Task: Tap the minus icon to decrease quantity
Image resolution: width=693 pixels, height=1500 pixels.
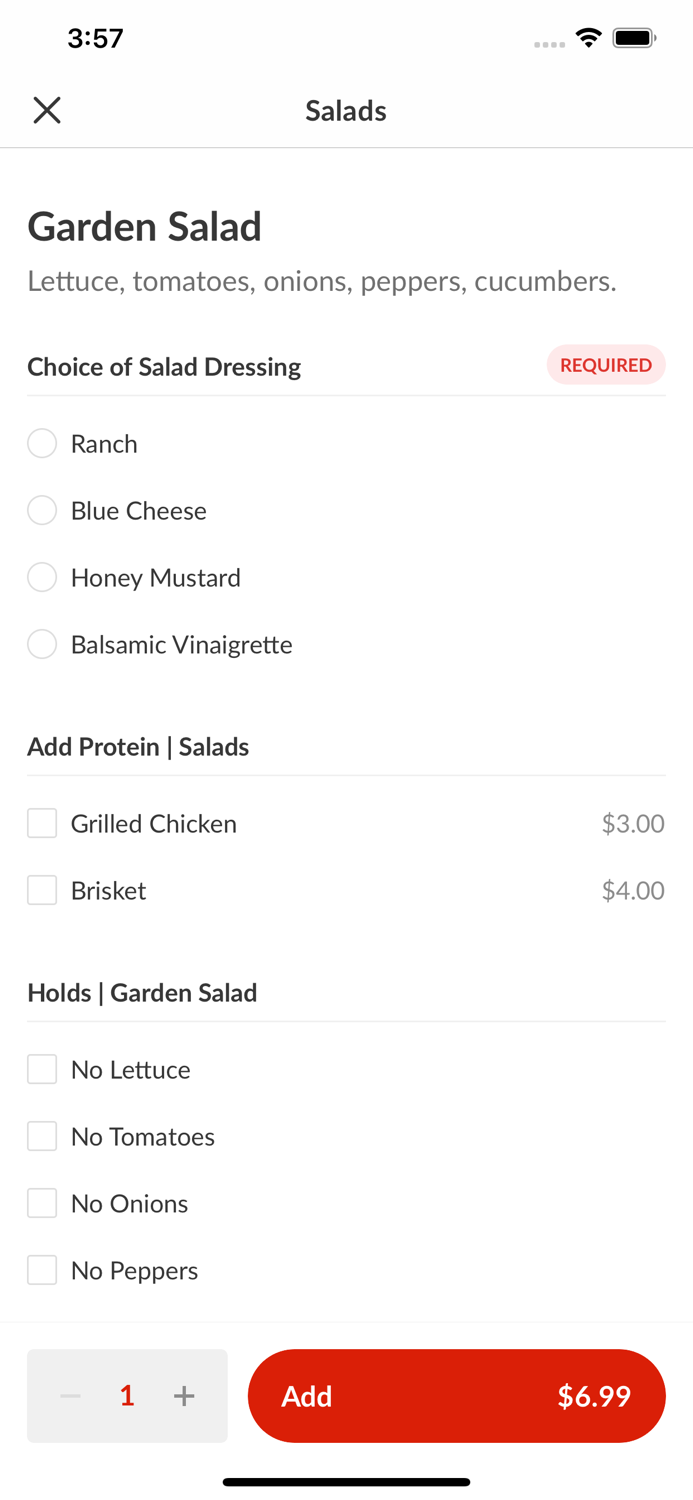Action: coord(70,1395)
